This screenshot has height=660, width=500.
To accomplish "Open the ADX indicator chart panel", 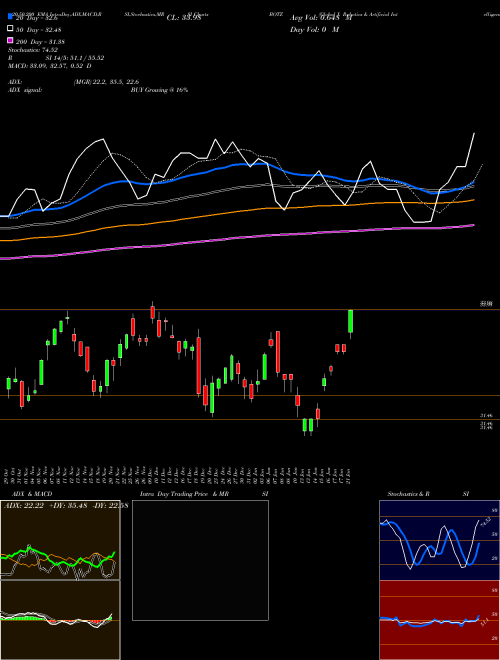I will tap(60, 540).
